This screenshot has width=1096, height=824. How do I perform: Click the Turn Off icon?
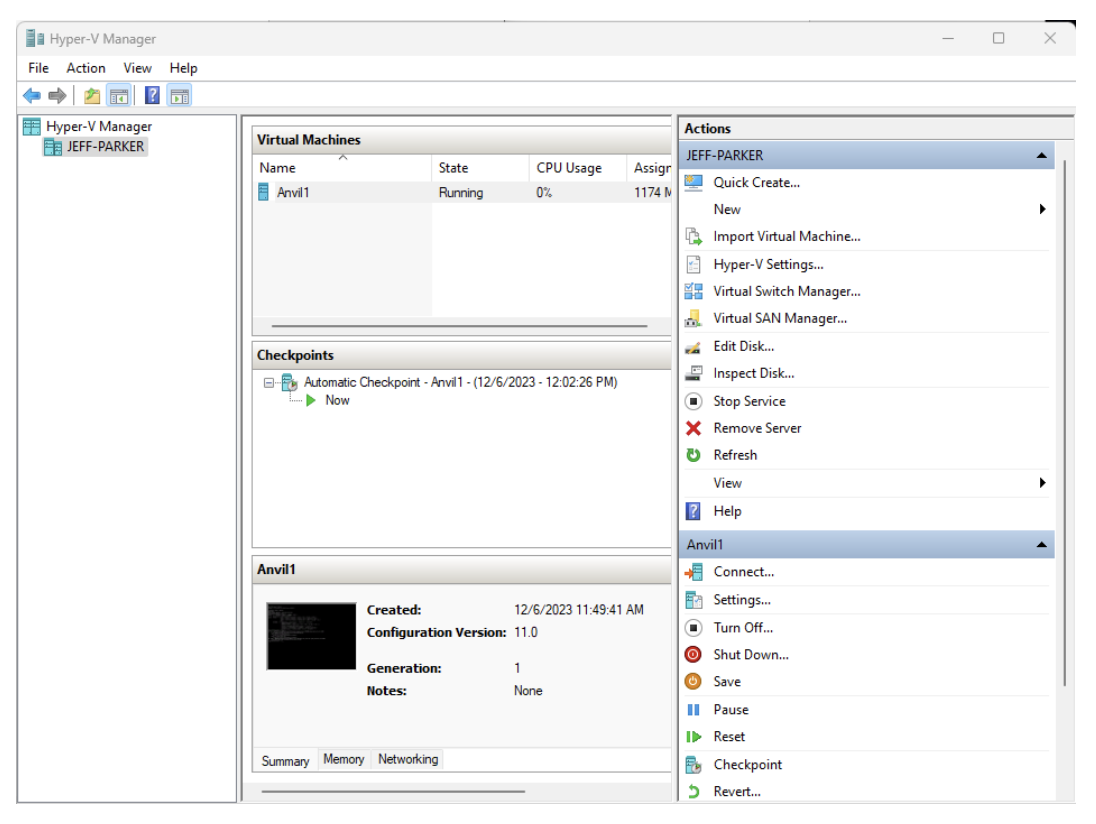coord(693,628)
